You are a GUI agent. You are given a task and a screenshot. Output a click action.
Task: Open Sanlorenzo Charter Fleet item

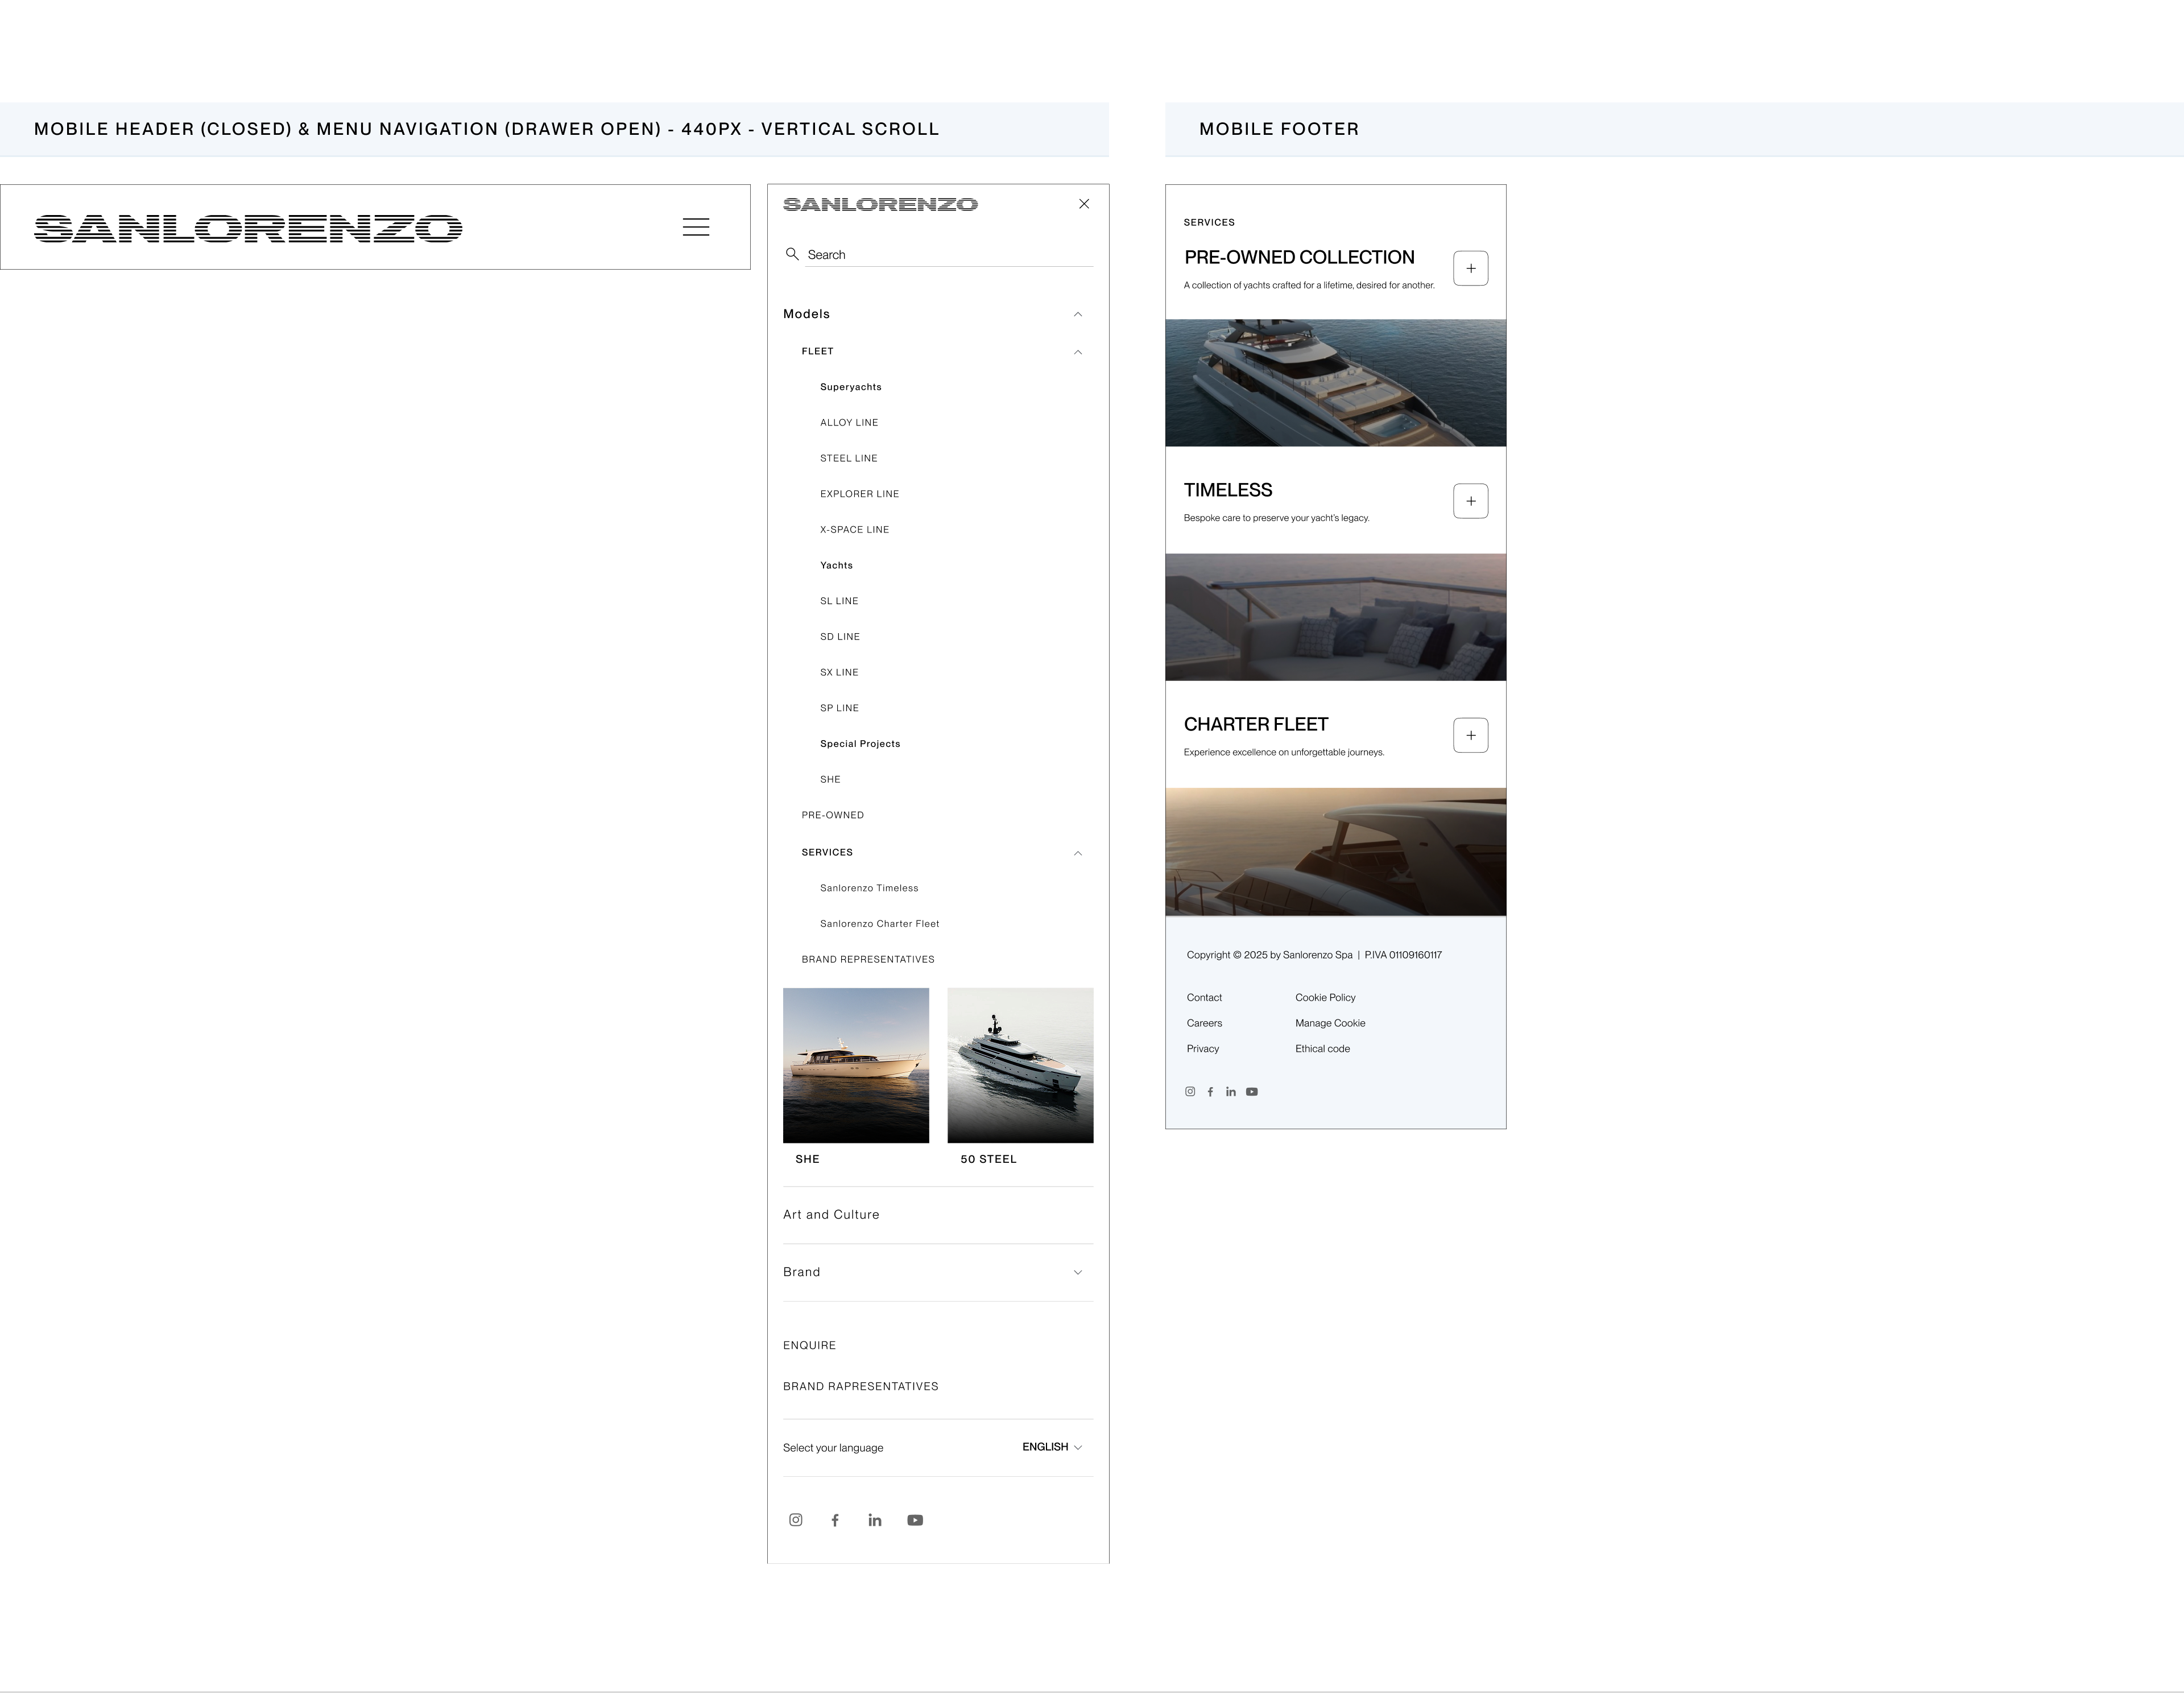click(880, 924)
